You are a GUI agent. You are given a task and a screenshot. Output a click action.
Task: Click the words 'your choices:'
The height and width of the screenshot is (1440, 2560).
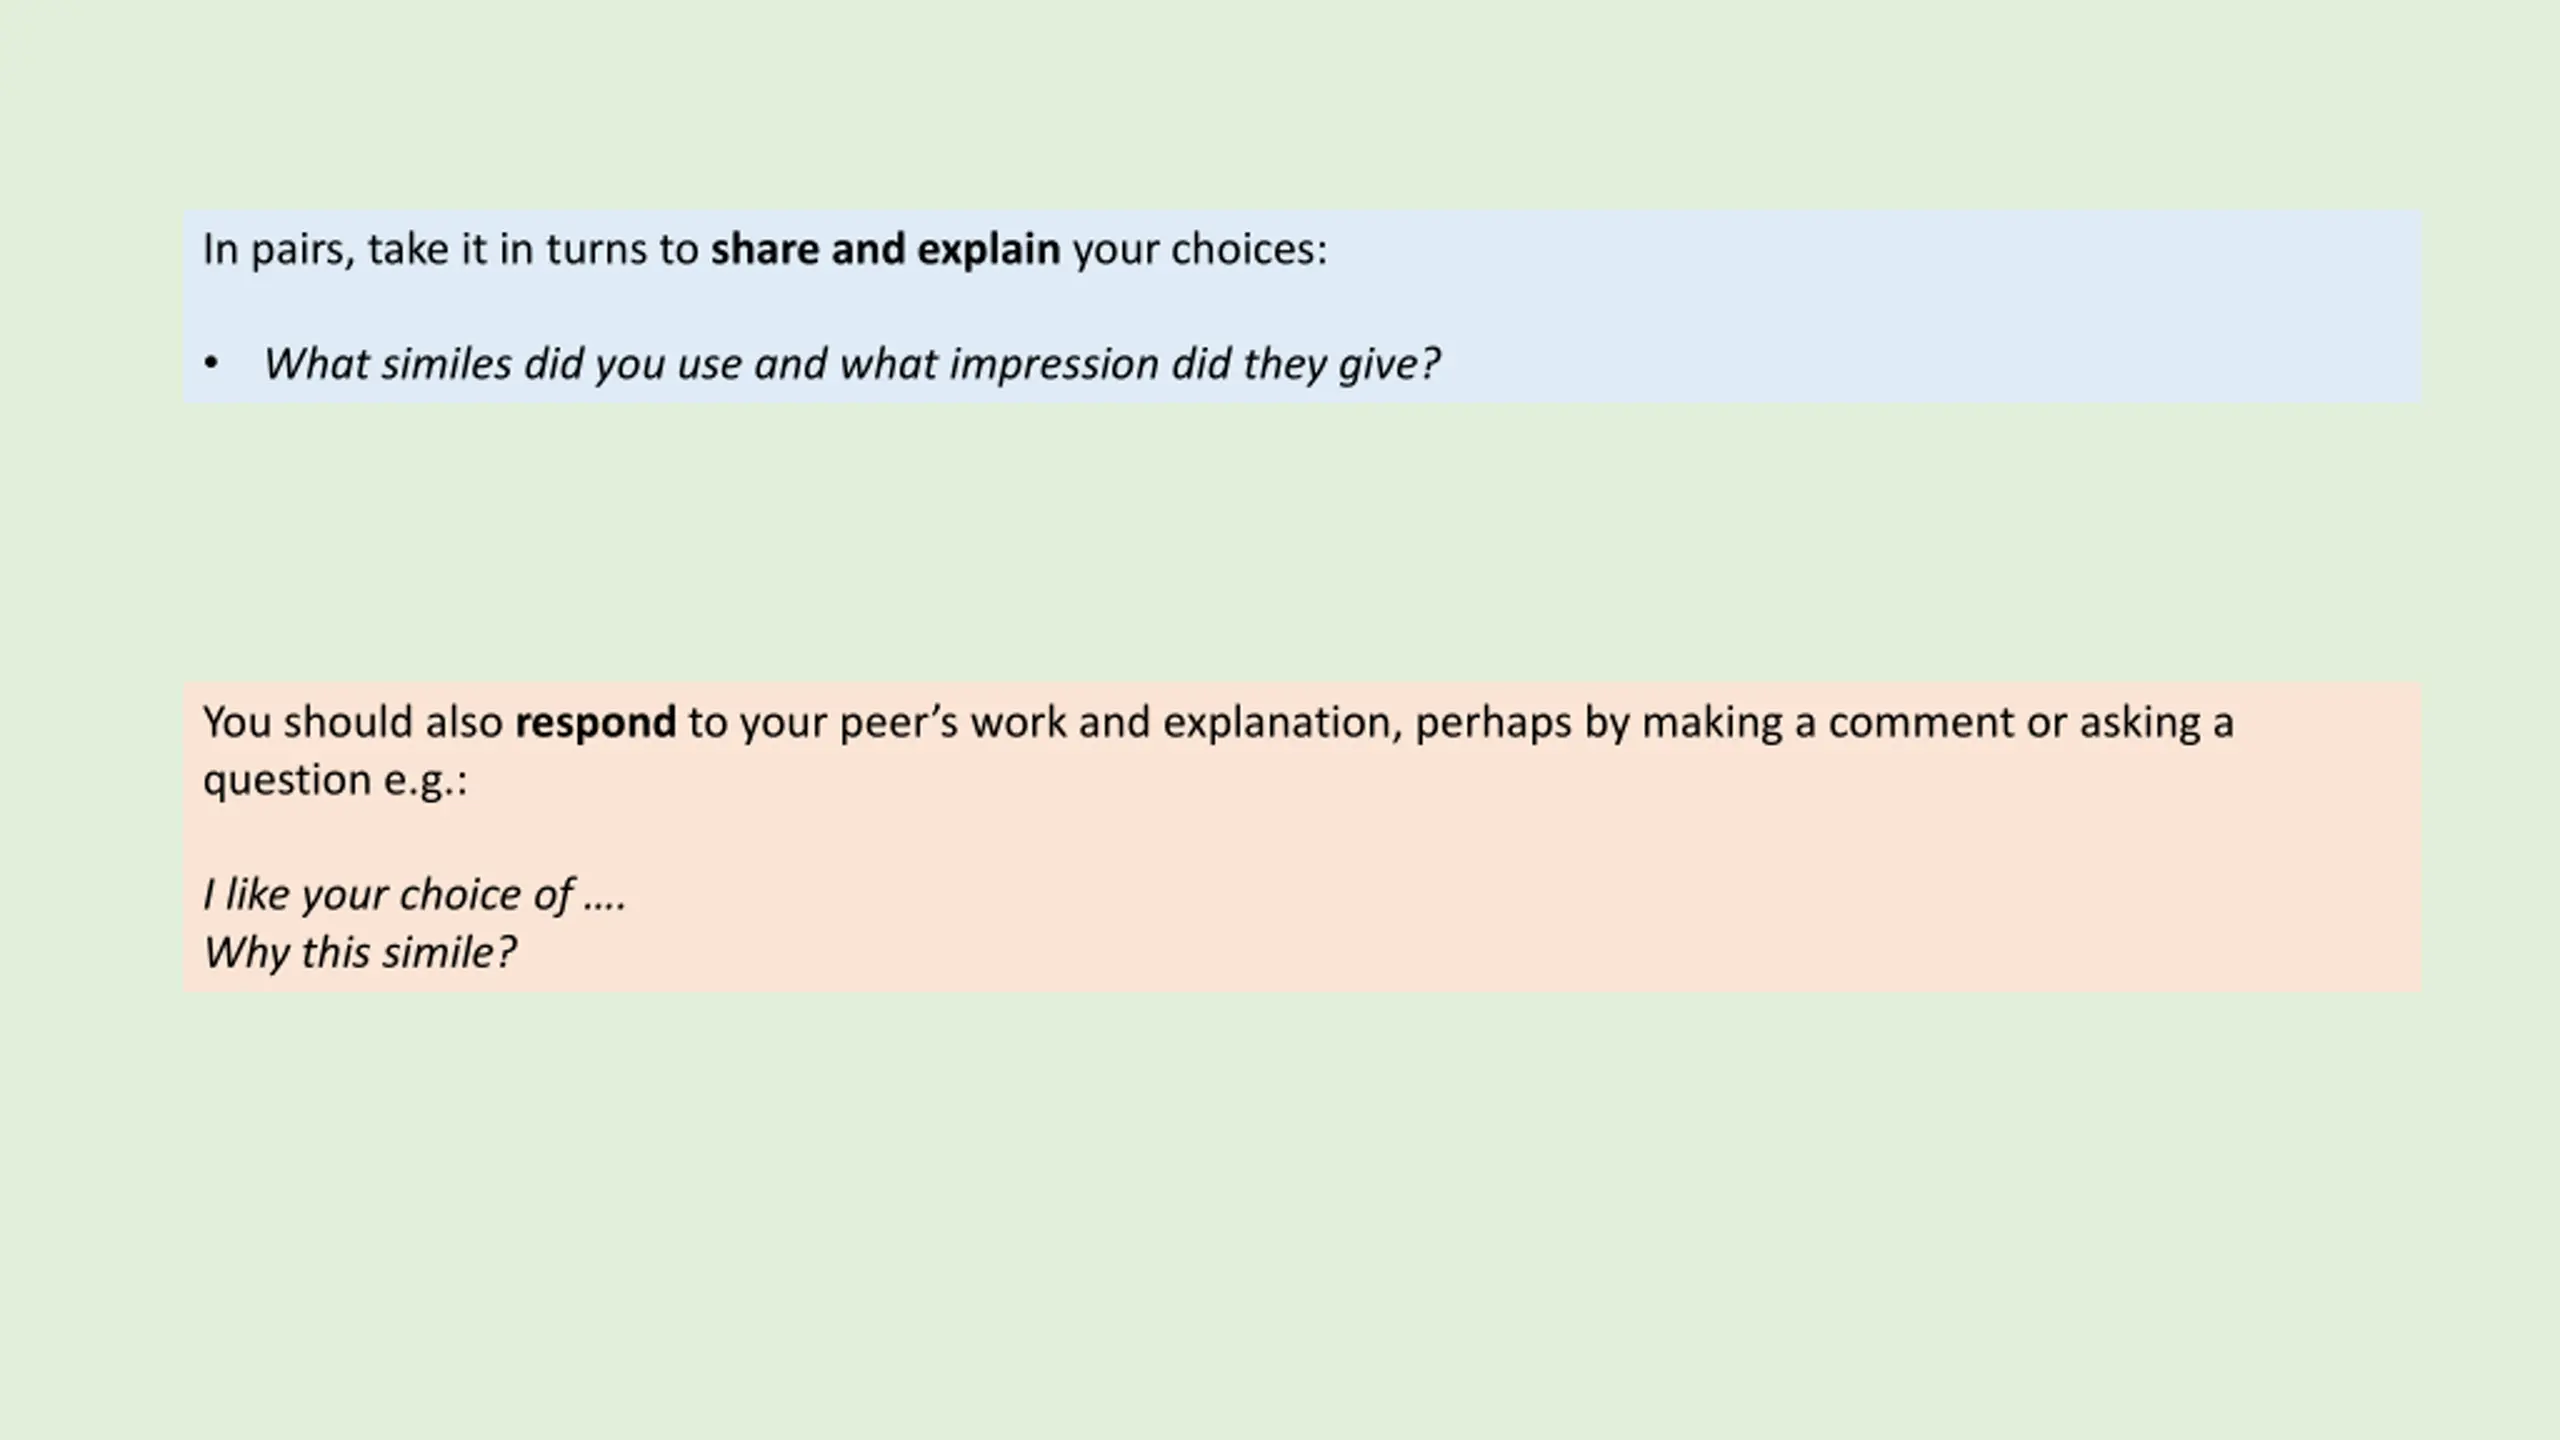tap(1200, 250)
